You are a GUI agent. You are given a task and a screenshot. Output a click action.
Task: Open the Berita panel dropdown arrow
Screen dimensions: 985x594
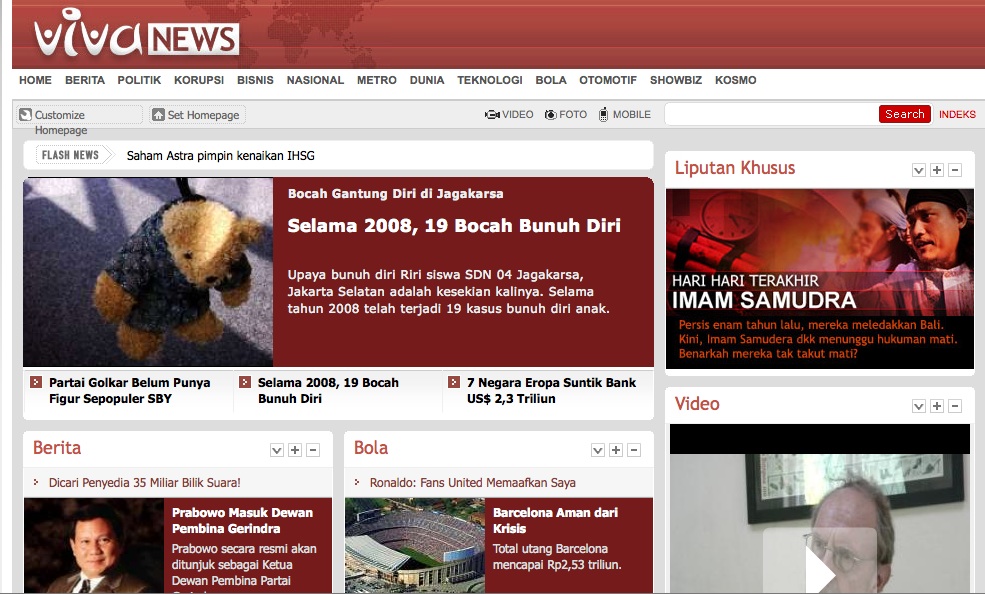pyautogui.click(x=277, y=450)
